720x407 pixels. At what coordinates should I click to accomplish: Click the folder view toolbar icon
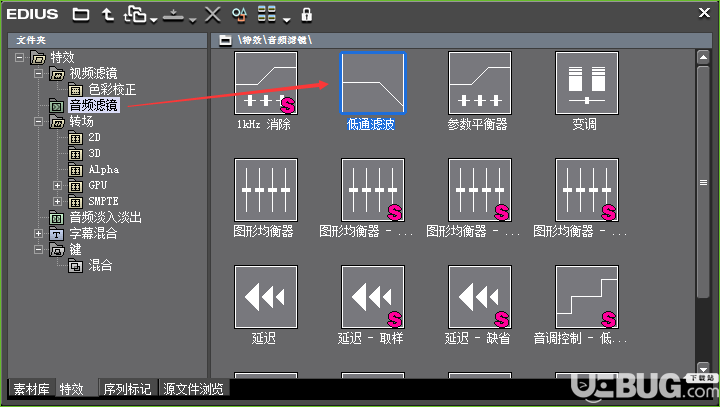pos(81,15)
